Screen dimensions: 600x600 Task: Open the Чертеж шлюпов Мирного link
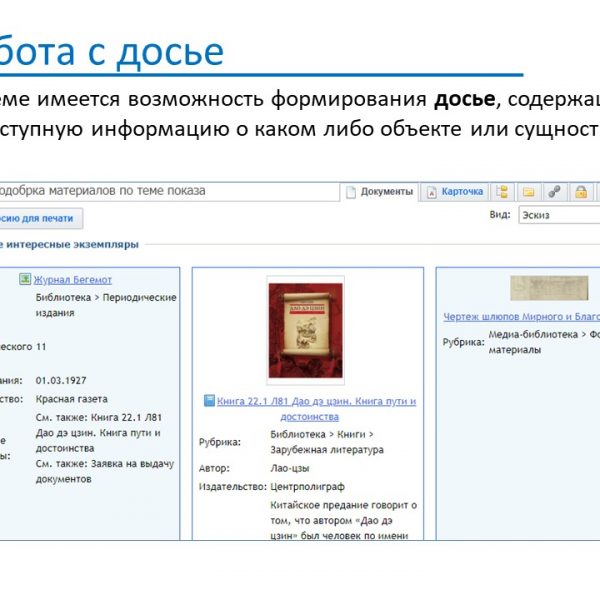click(x=520, y=317)
